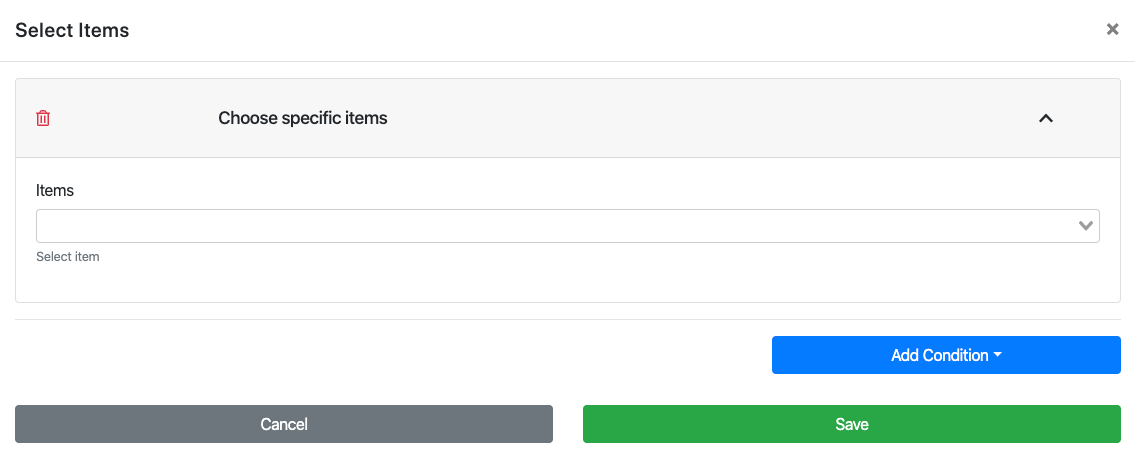Click the Select item helper text
Viewport: 1135px width, 473px height.
(68, 257)
